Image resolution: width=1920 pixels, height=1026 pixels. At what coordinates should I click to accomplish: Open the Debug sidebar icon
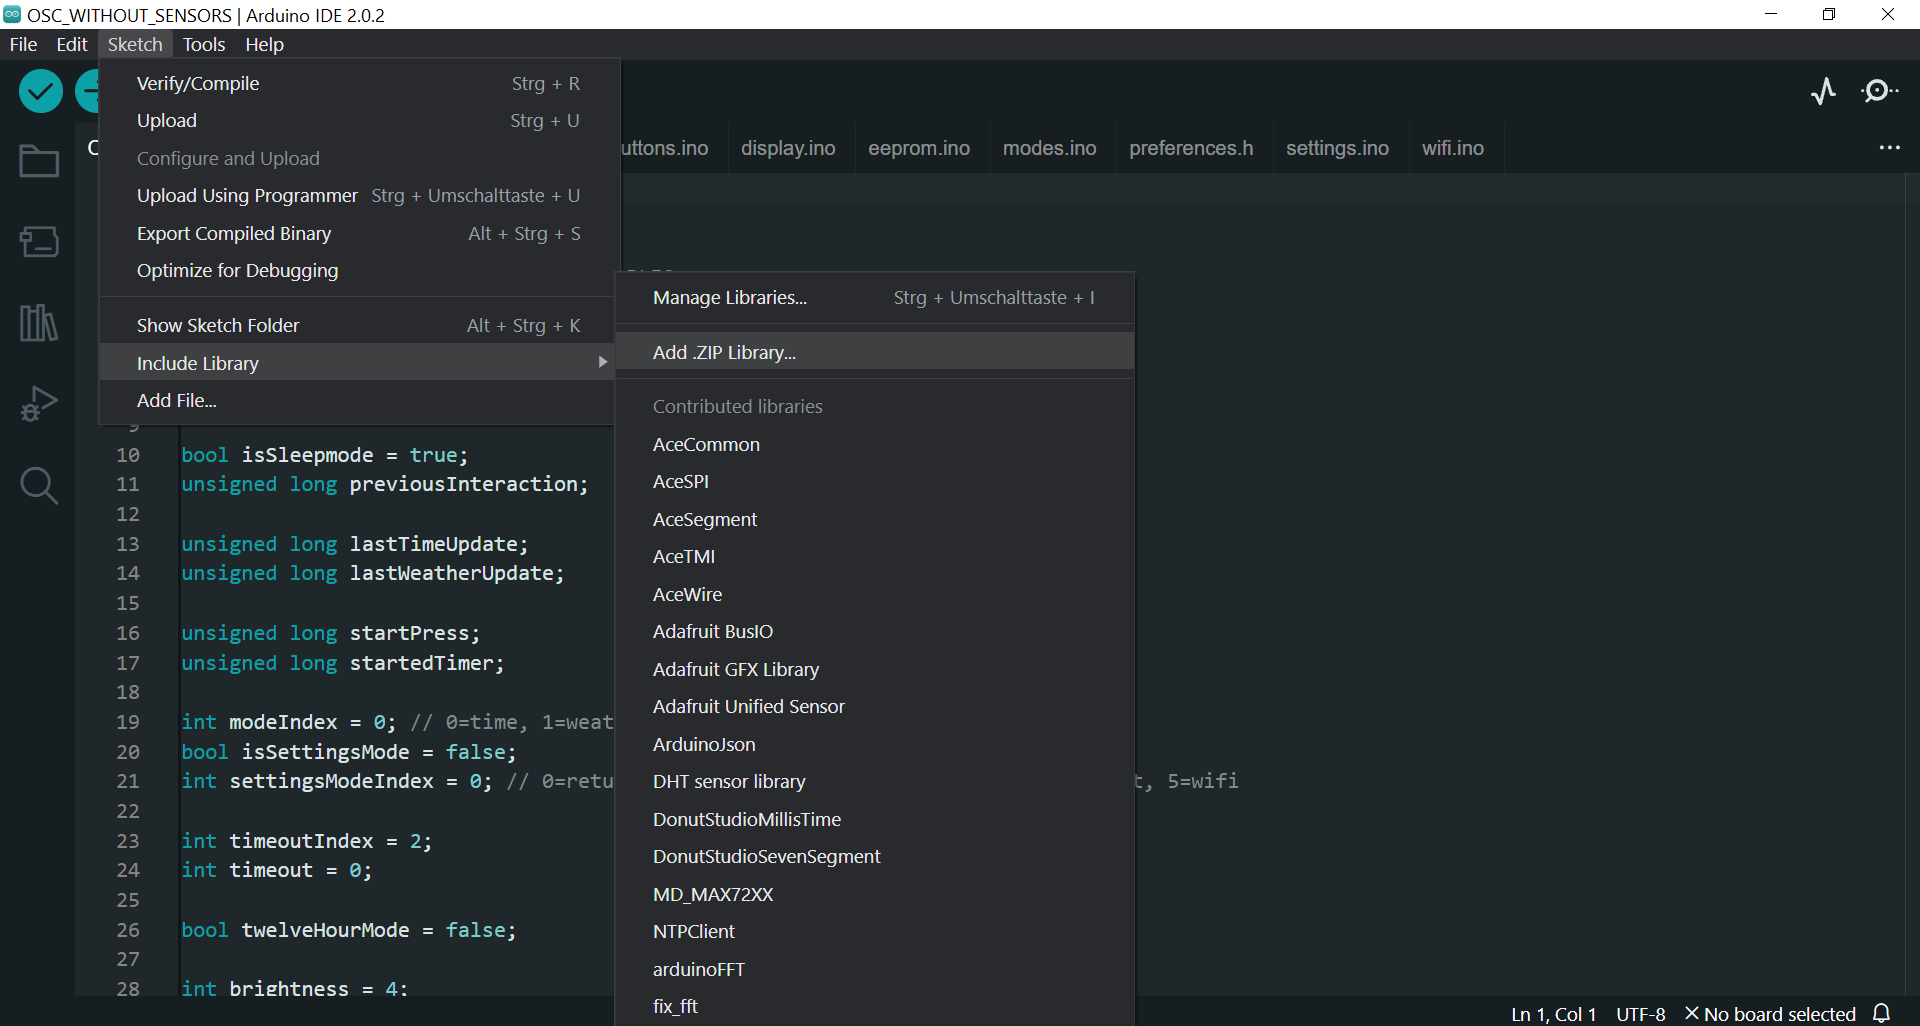click(x=39, y=404)
